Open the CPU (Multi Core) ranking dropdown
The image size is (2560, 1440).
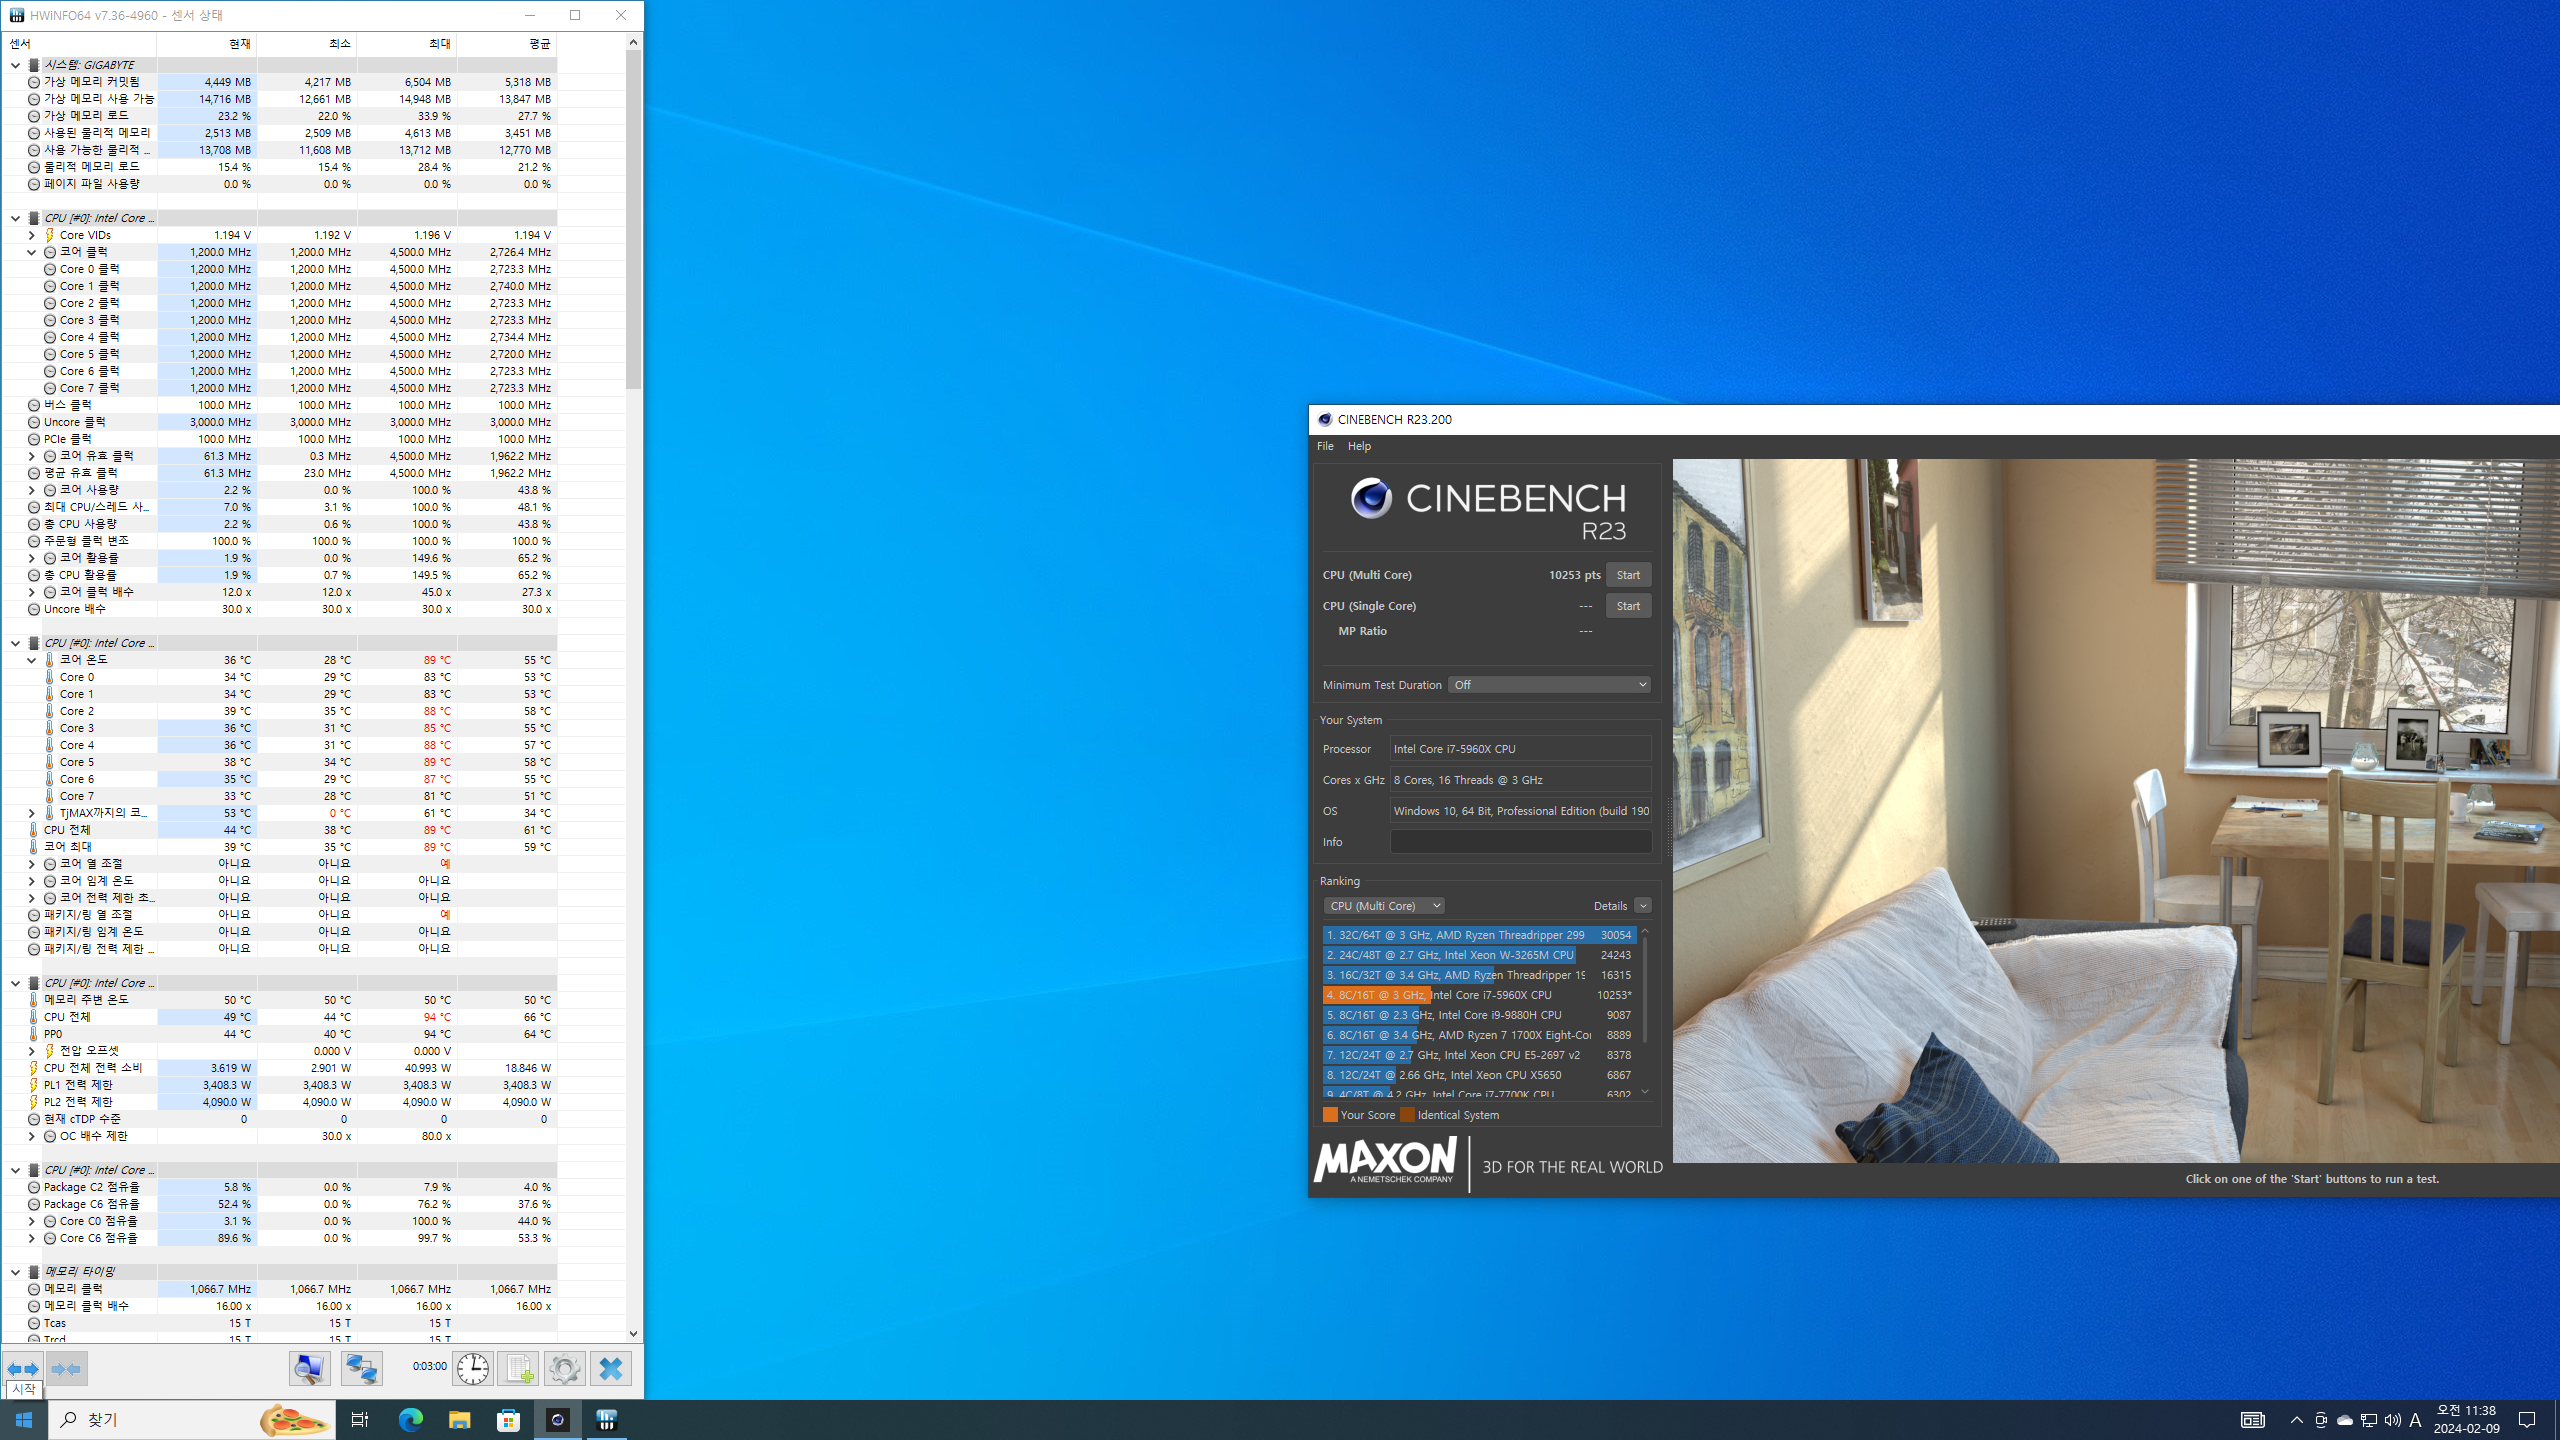(x=1383, y=906)
